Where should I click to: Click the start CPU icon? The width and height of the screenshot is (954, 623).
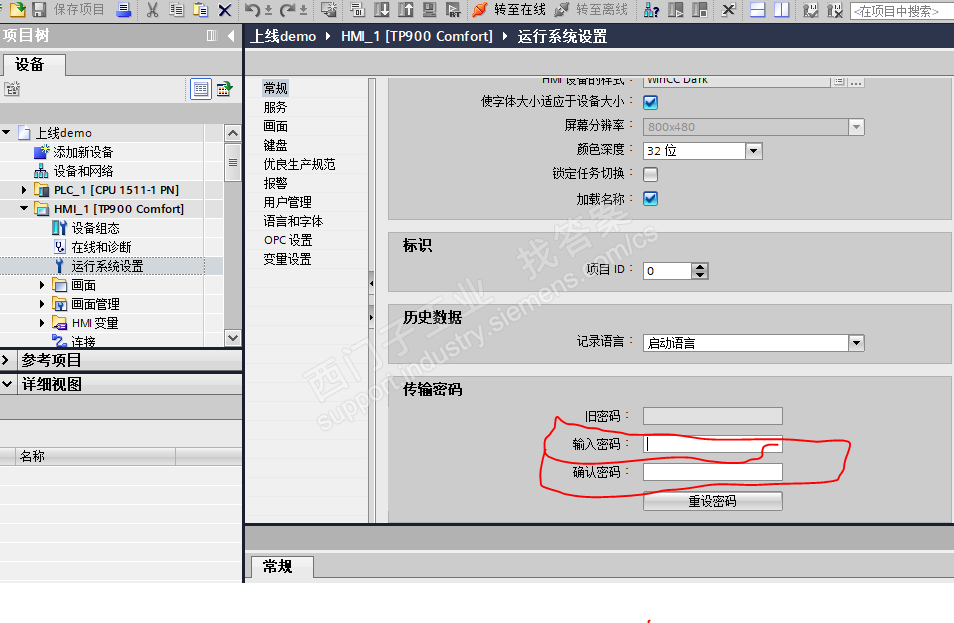675,9
